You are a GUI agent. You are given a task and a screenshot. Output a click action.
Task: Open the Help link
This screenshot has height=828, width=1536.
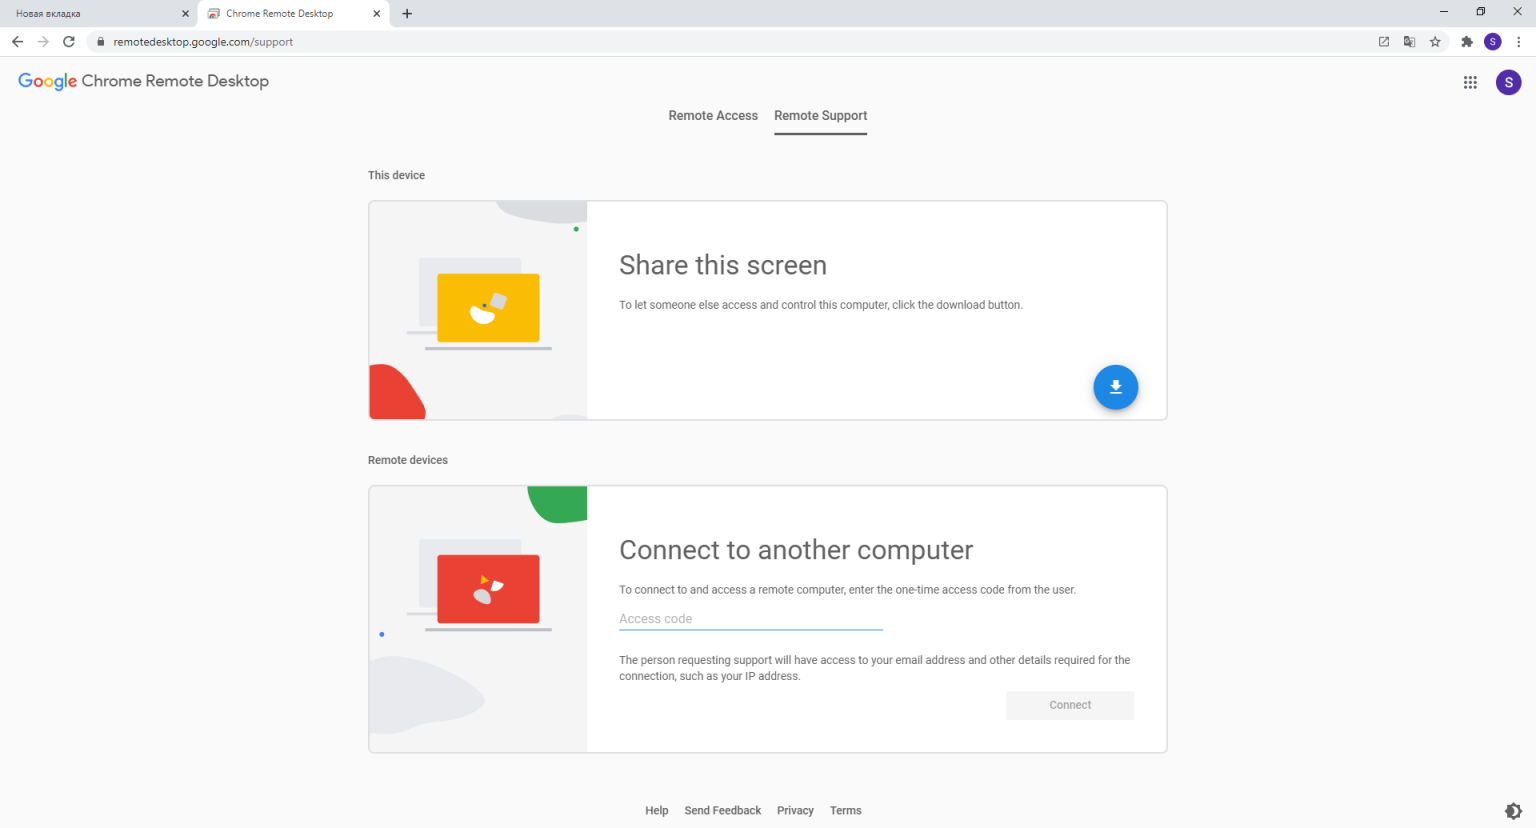coord(656,811)
